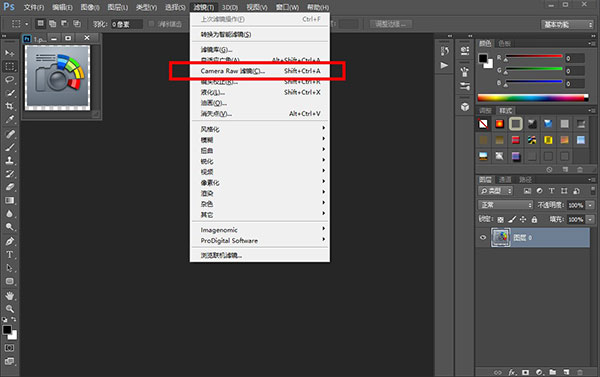The width and height of the screenshot is (600, 377).
Task: Choose Add to selection mode button
Action: coord(52,24)
